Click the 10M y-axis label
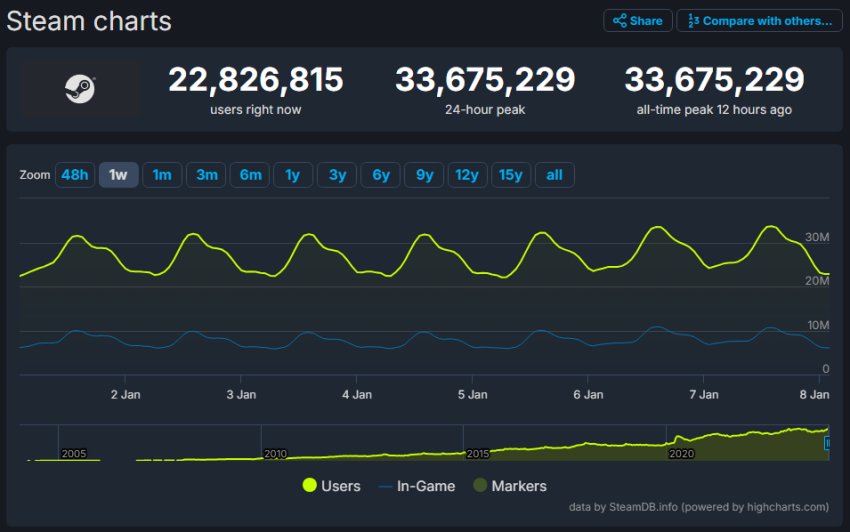The height and width of the screenshot is (532, 850). 818,325
